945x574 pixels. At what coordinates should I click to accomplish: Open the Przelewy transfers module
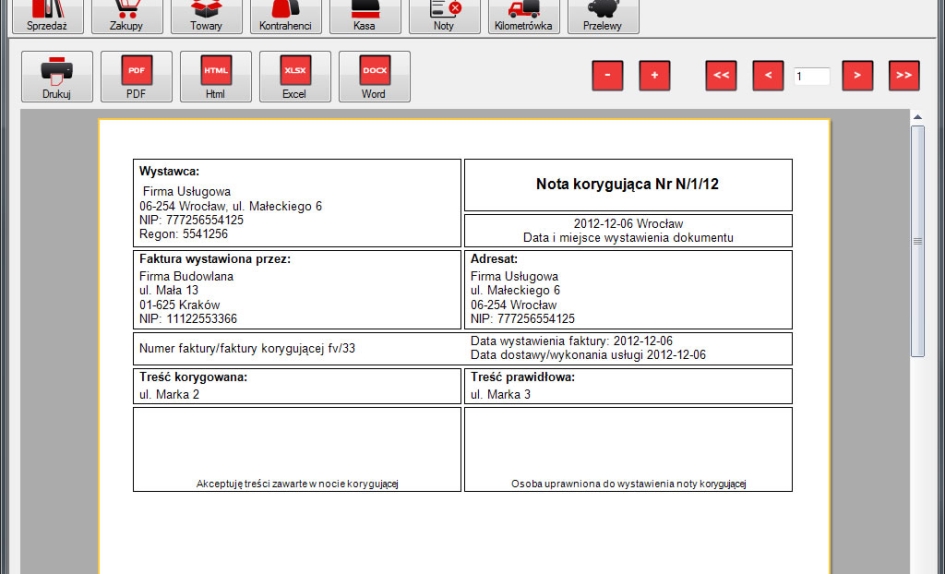[602, 15]
